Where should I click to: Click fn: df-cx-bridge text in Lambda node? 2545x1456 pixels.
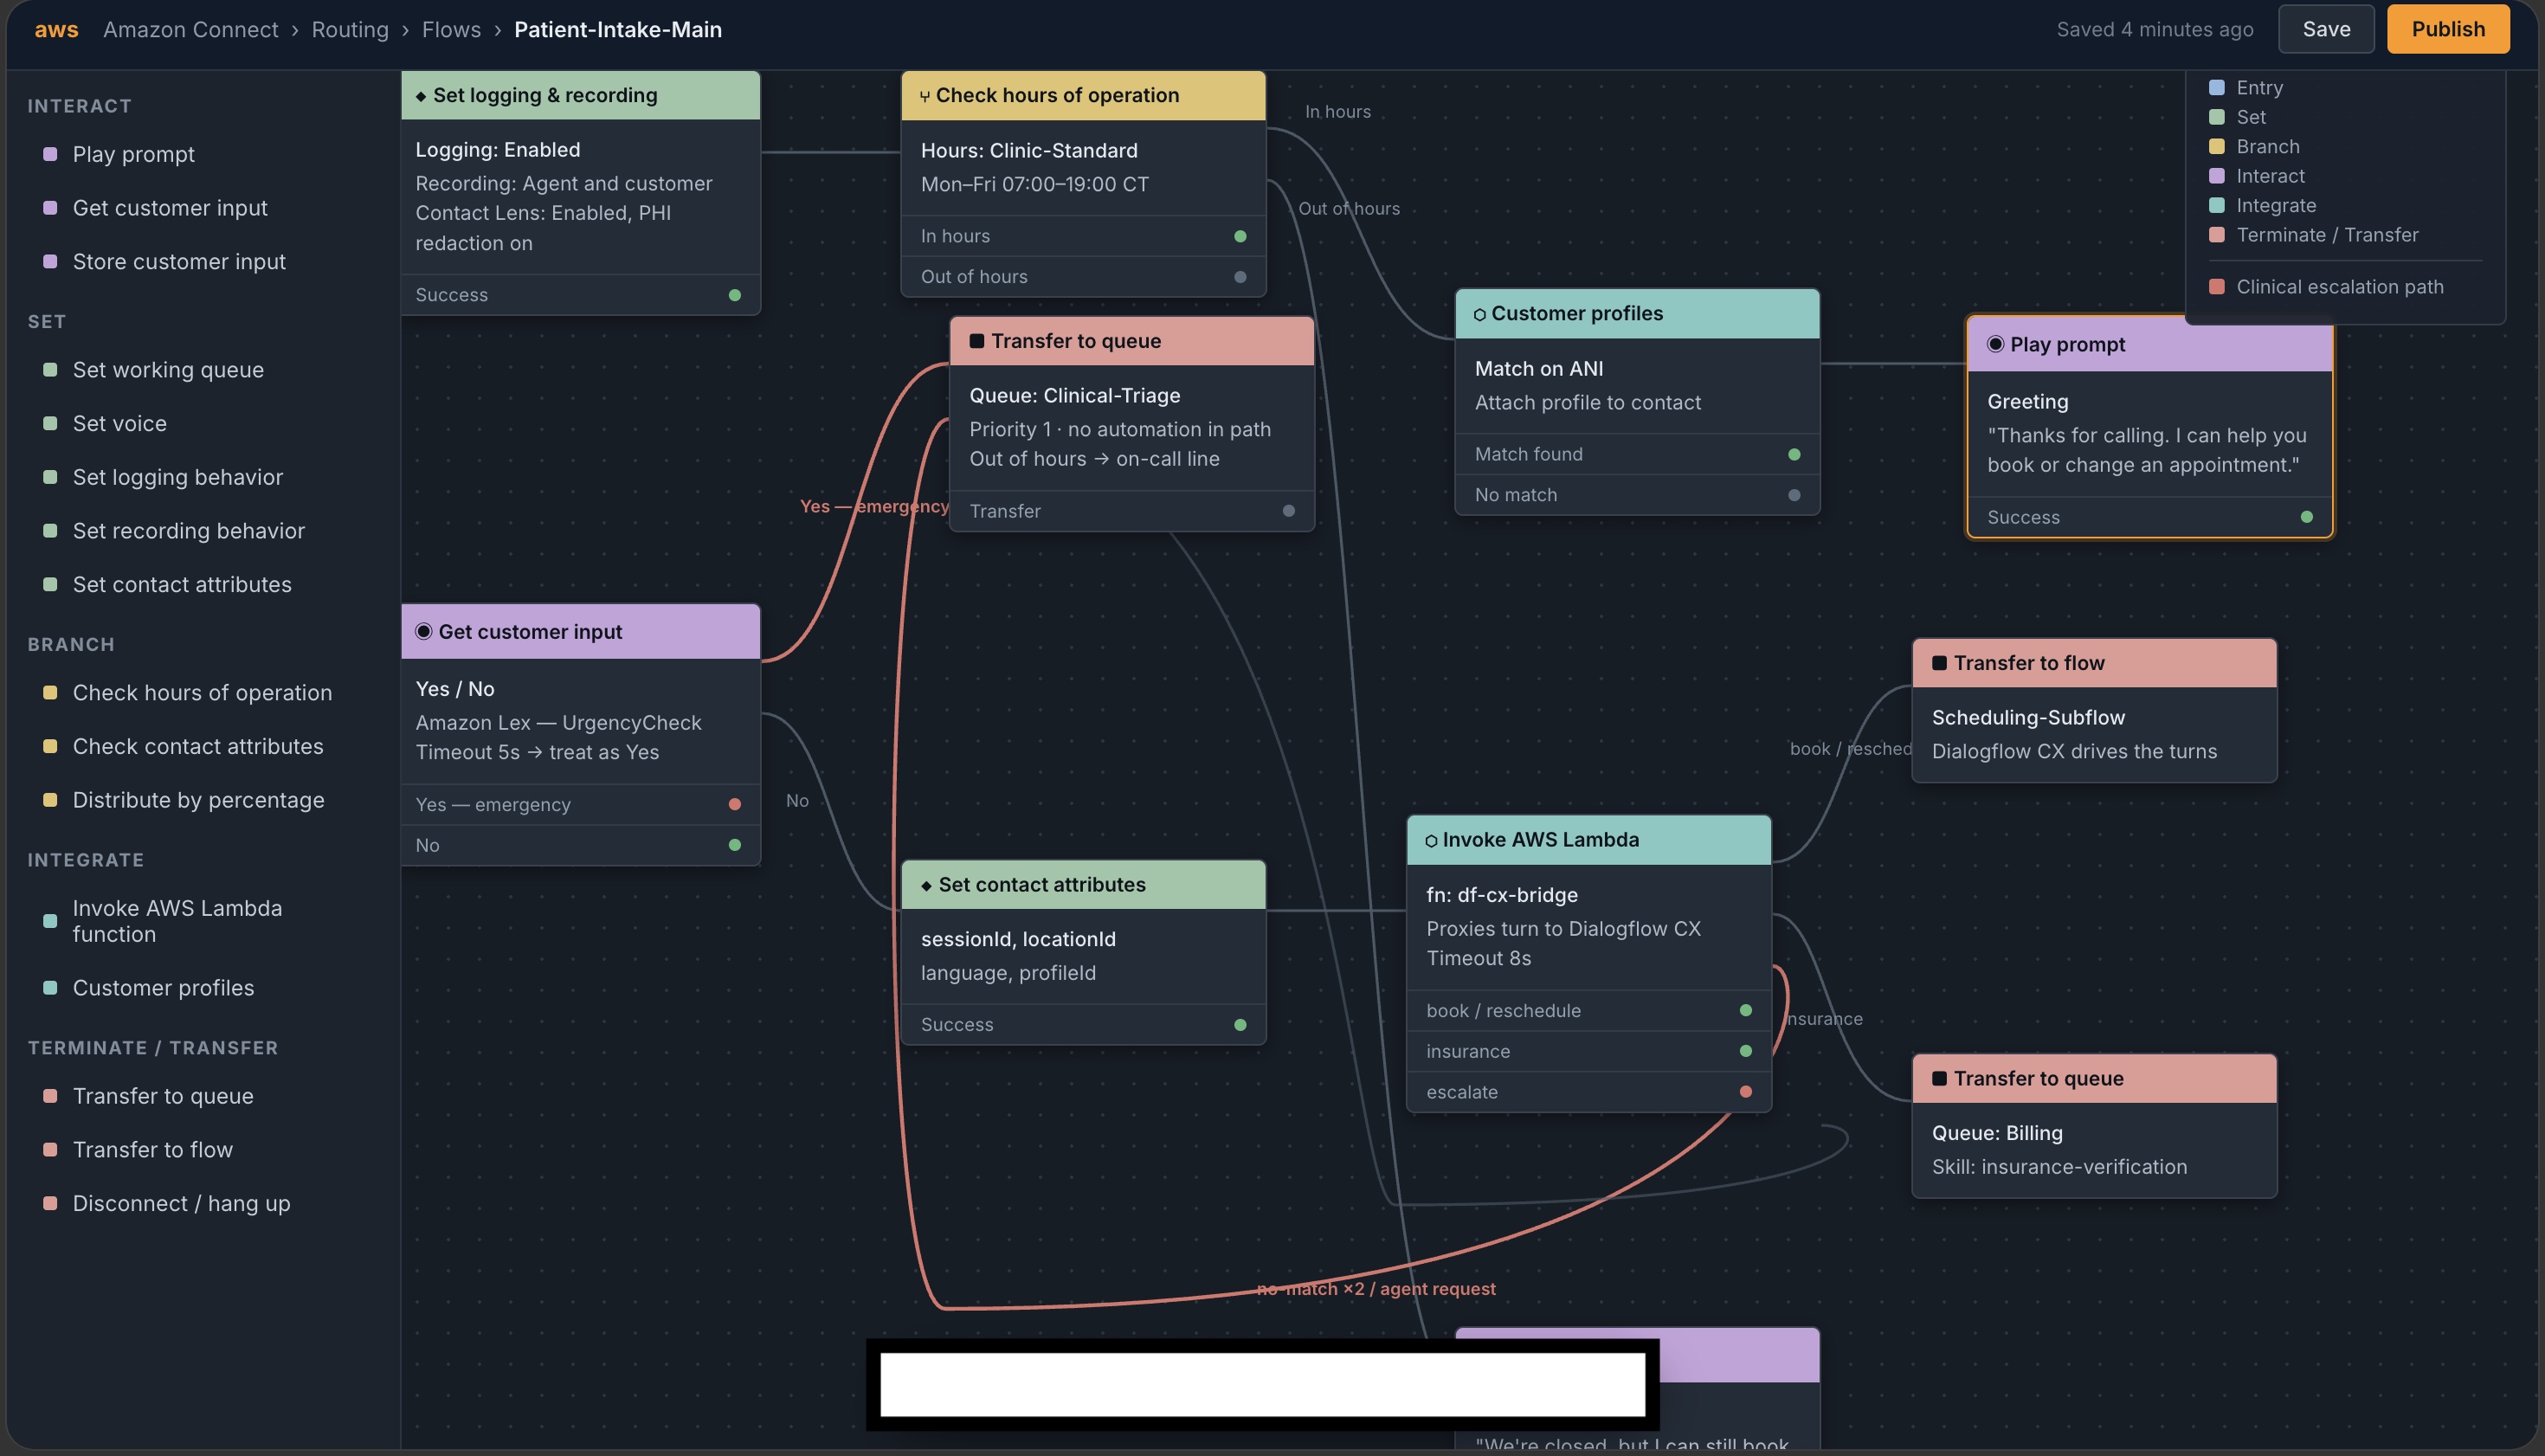click(1502, 895)
